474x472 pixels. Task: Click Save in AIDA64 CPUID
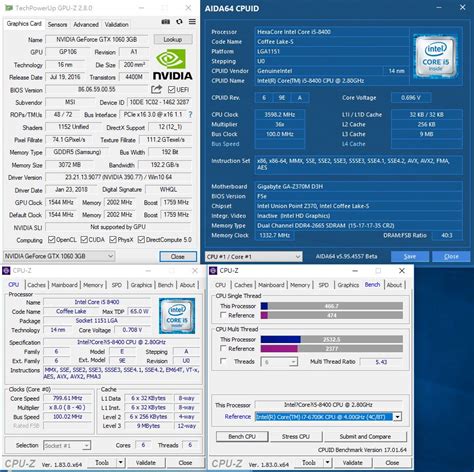[x=410, y=256]
